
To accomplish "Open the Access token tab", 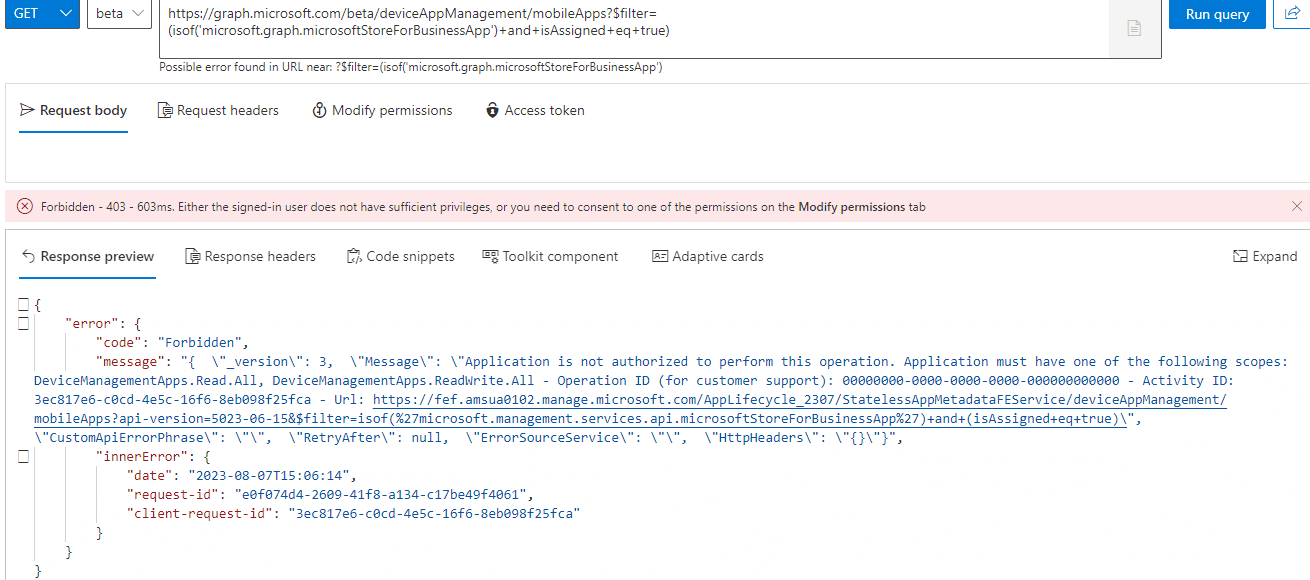I will coord(535,111).
